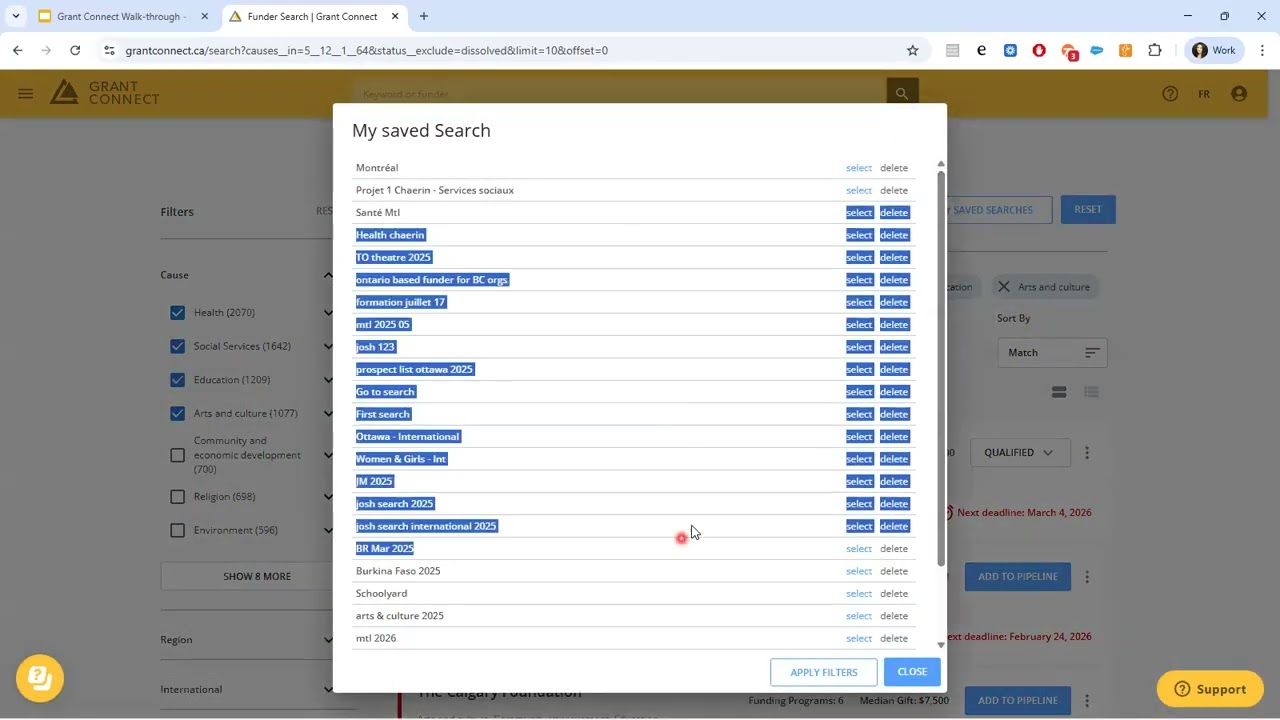The width and height of the screenshot is (1280, 720).
Task: Switch language to FR
Action: pos(1204,94)
